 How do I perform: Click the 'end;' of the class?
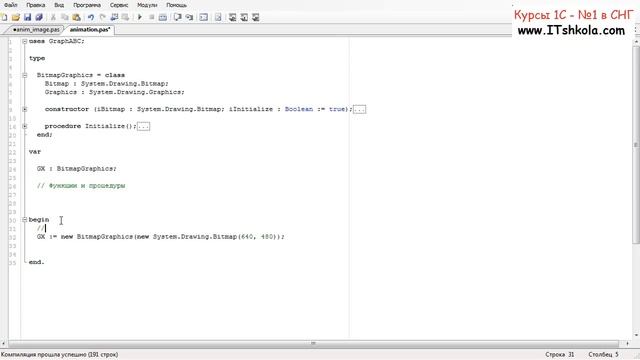44,135
